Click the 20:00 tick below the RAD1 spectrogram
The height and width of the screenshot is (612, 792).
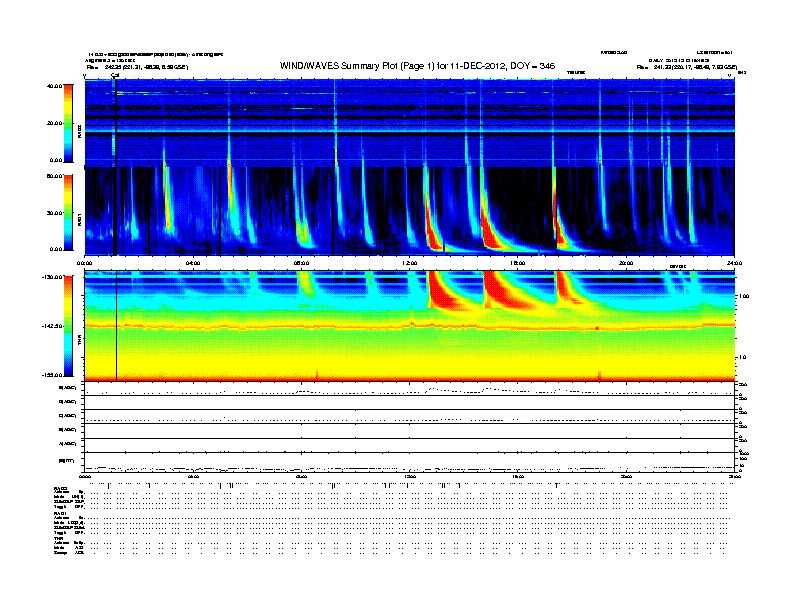[626, 263]
